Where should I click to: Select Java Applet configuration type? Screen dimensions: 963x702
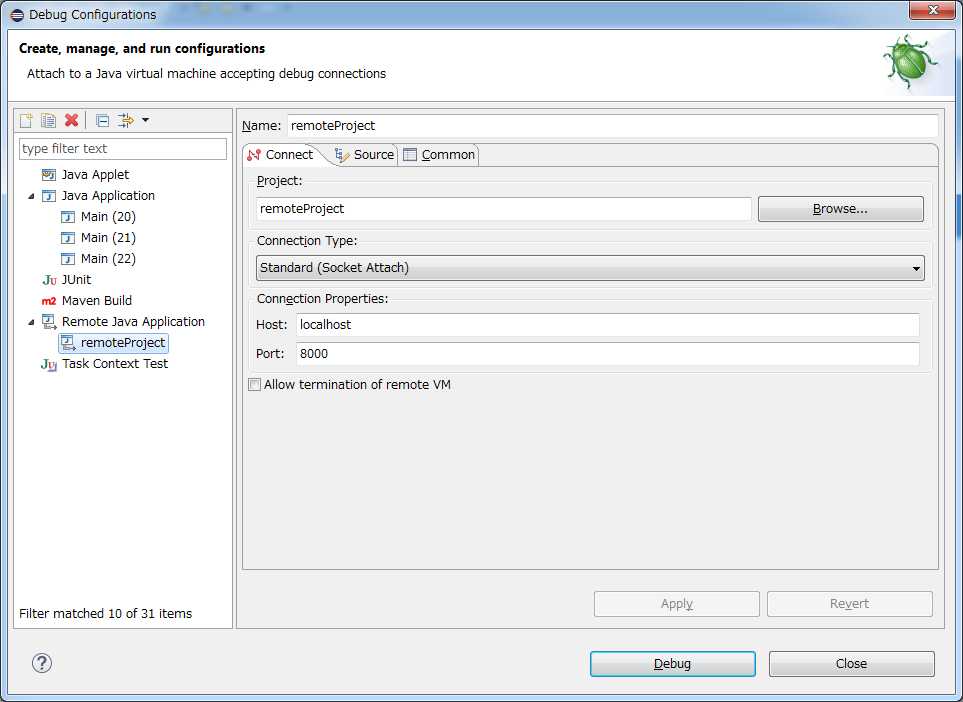click(95, 175)
